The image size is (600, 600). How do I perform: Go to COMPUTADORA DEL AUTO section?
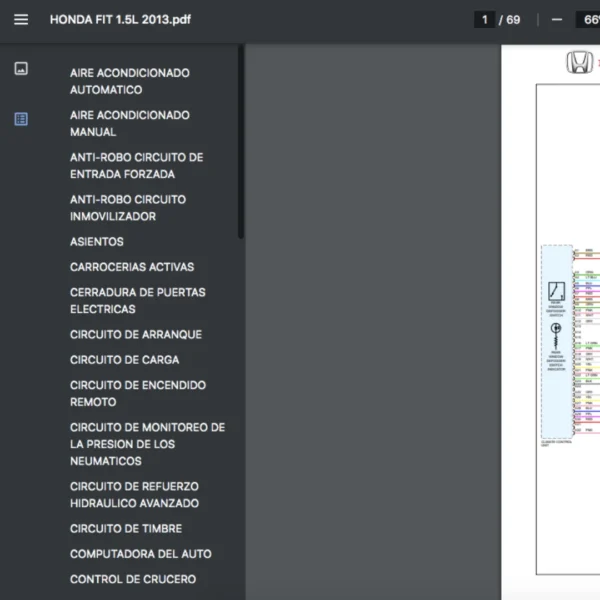coord(140,554)
